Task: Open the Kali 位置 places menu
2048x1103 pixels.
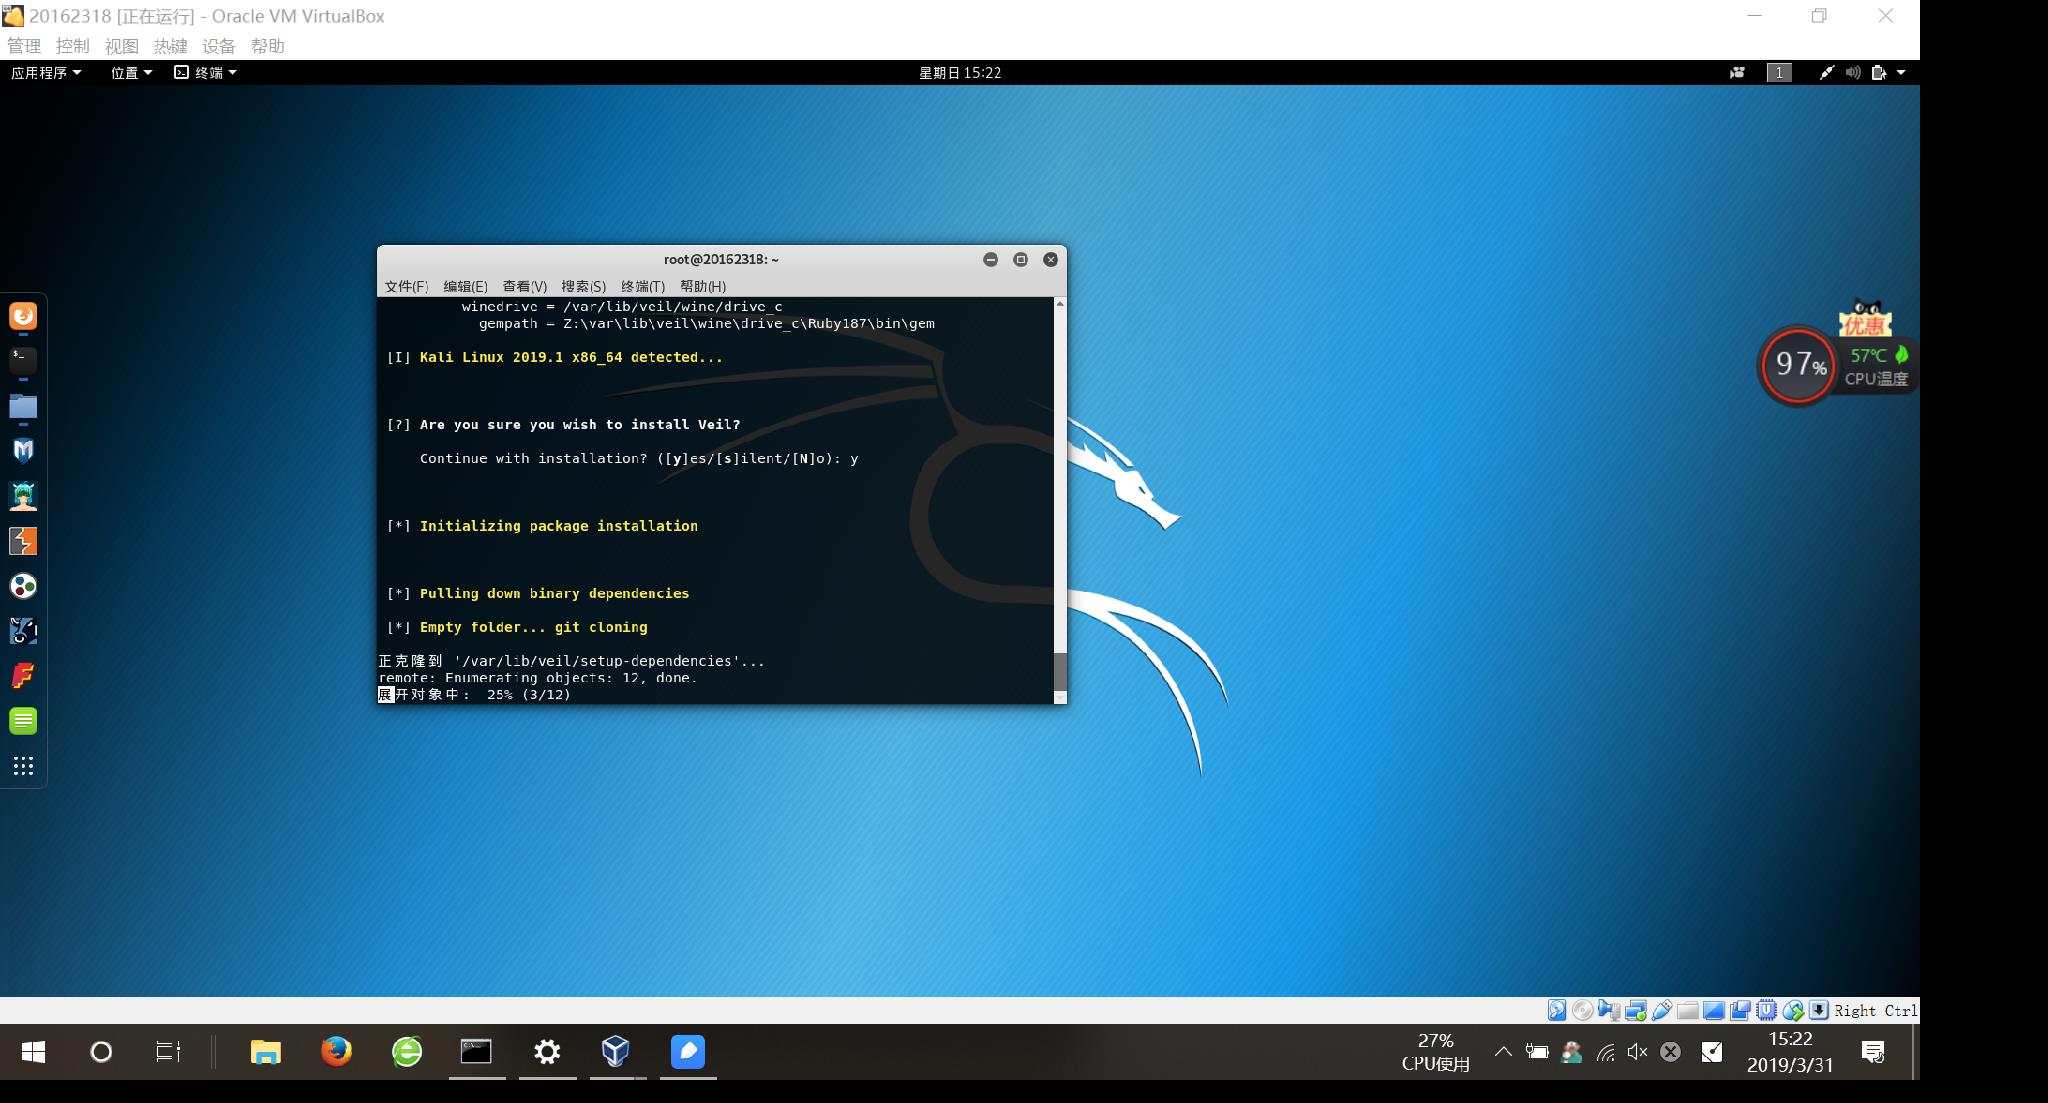Action: click(x=131, y=72)
